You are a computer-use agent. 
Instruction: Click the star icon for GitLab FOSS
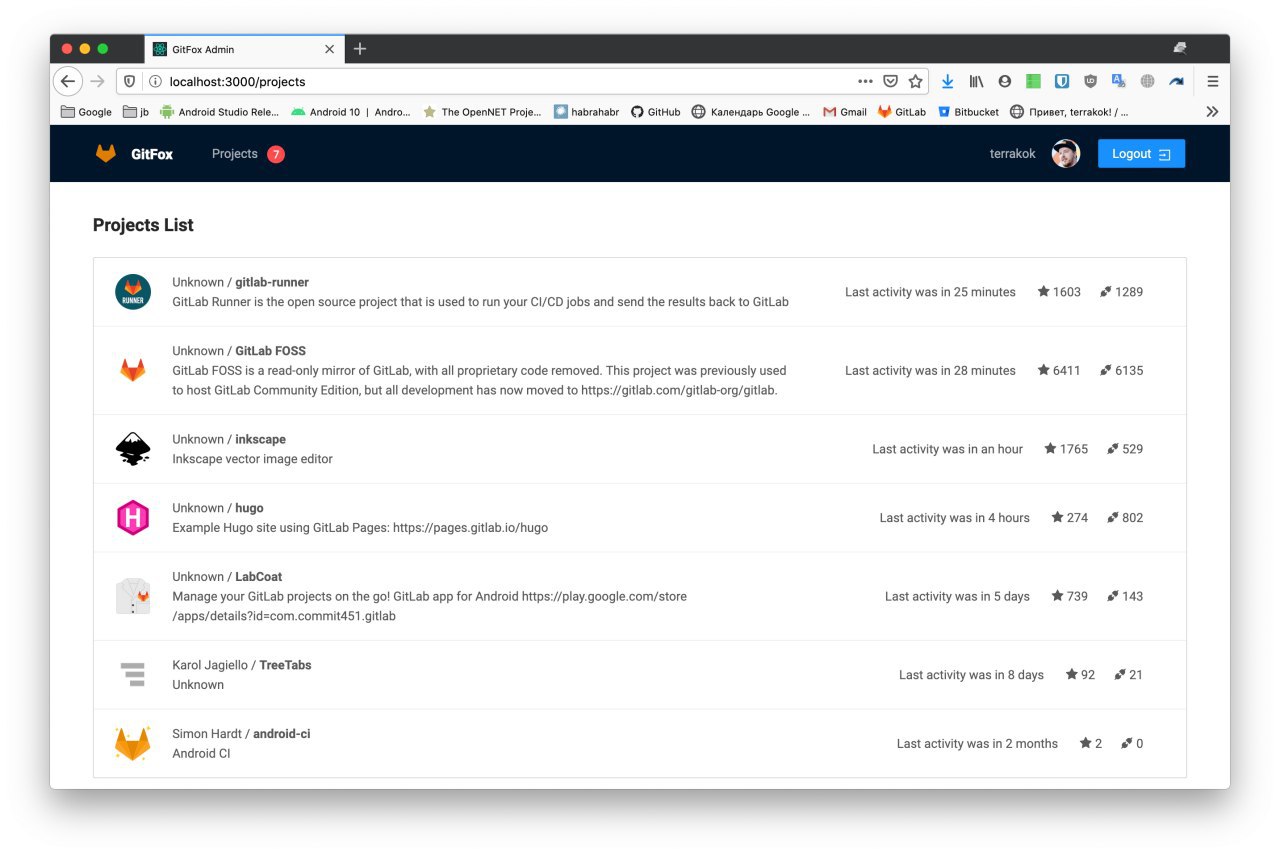[x=1044, y=370]
